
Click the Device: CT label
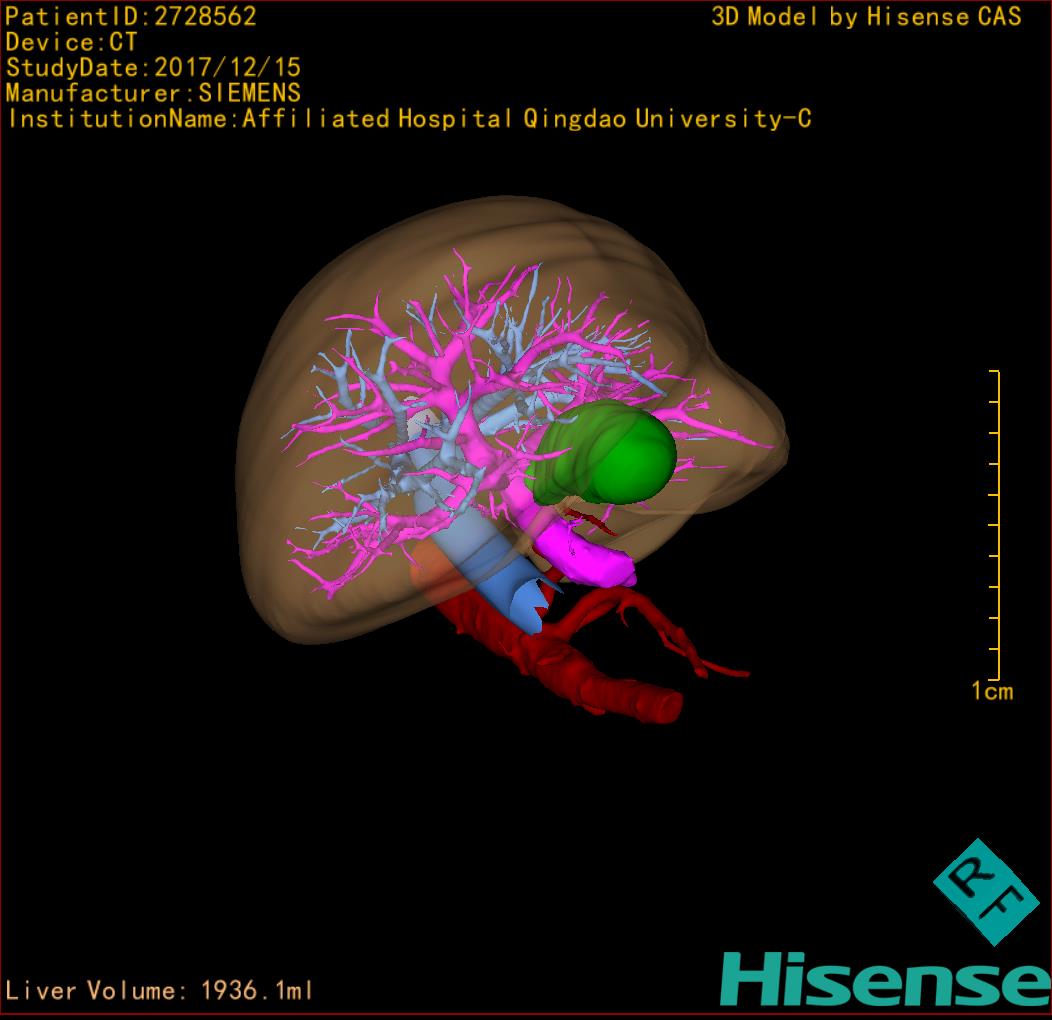71,42
